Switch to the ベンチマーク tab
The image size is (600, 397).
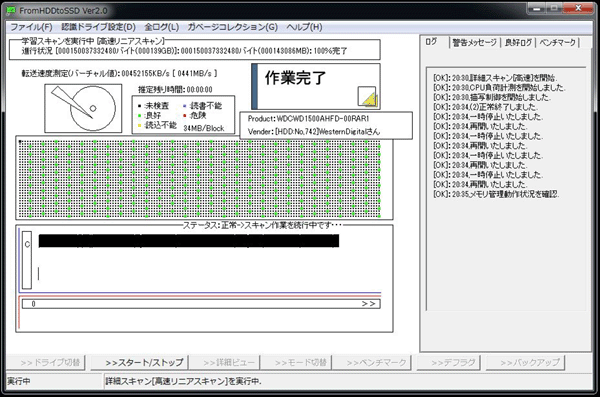(x=558, y=42)
